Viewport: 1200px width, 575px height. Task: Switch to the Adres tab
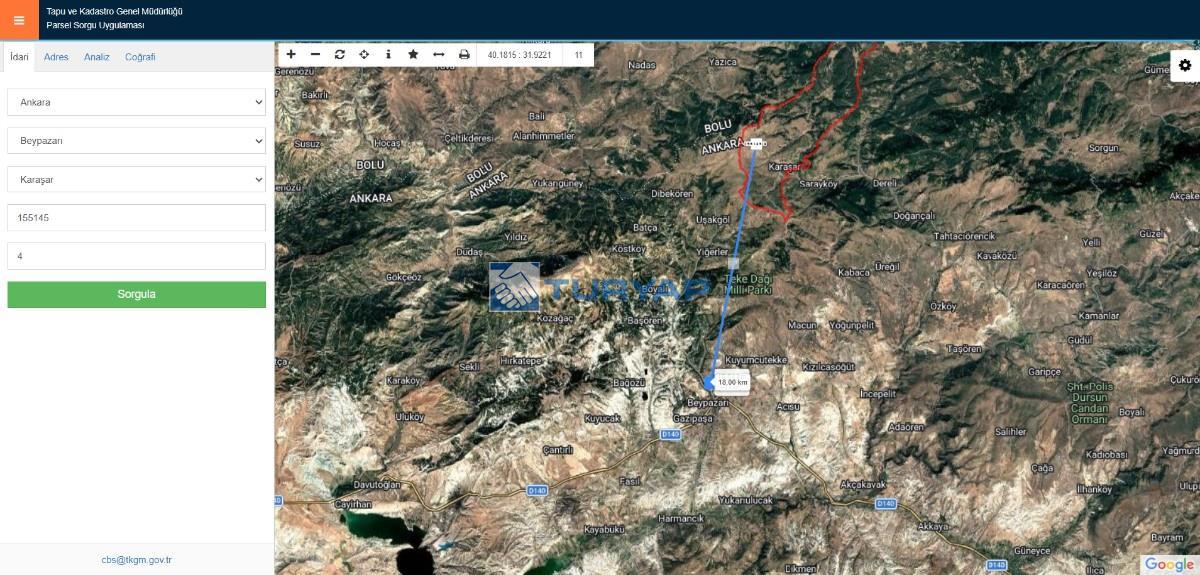point(56,57)
